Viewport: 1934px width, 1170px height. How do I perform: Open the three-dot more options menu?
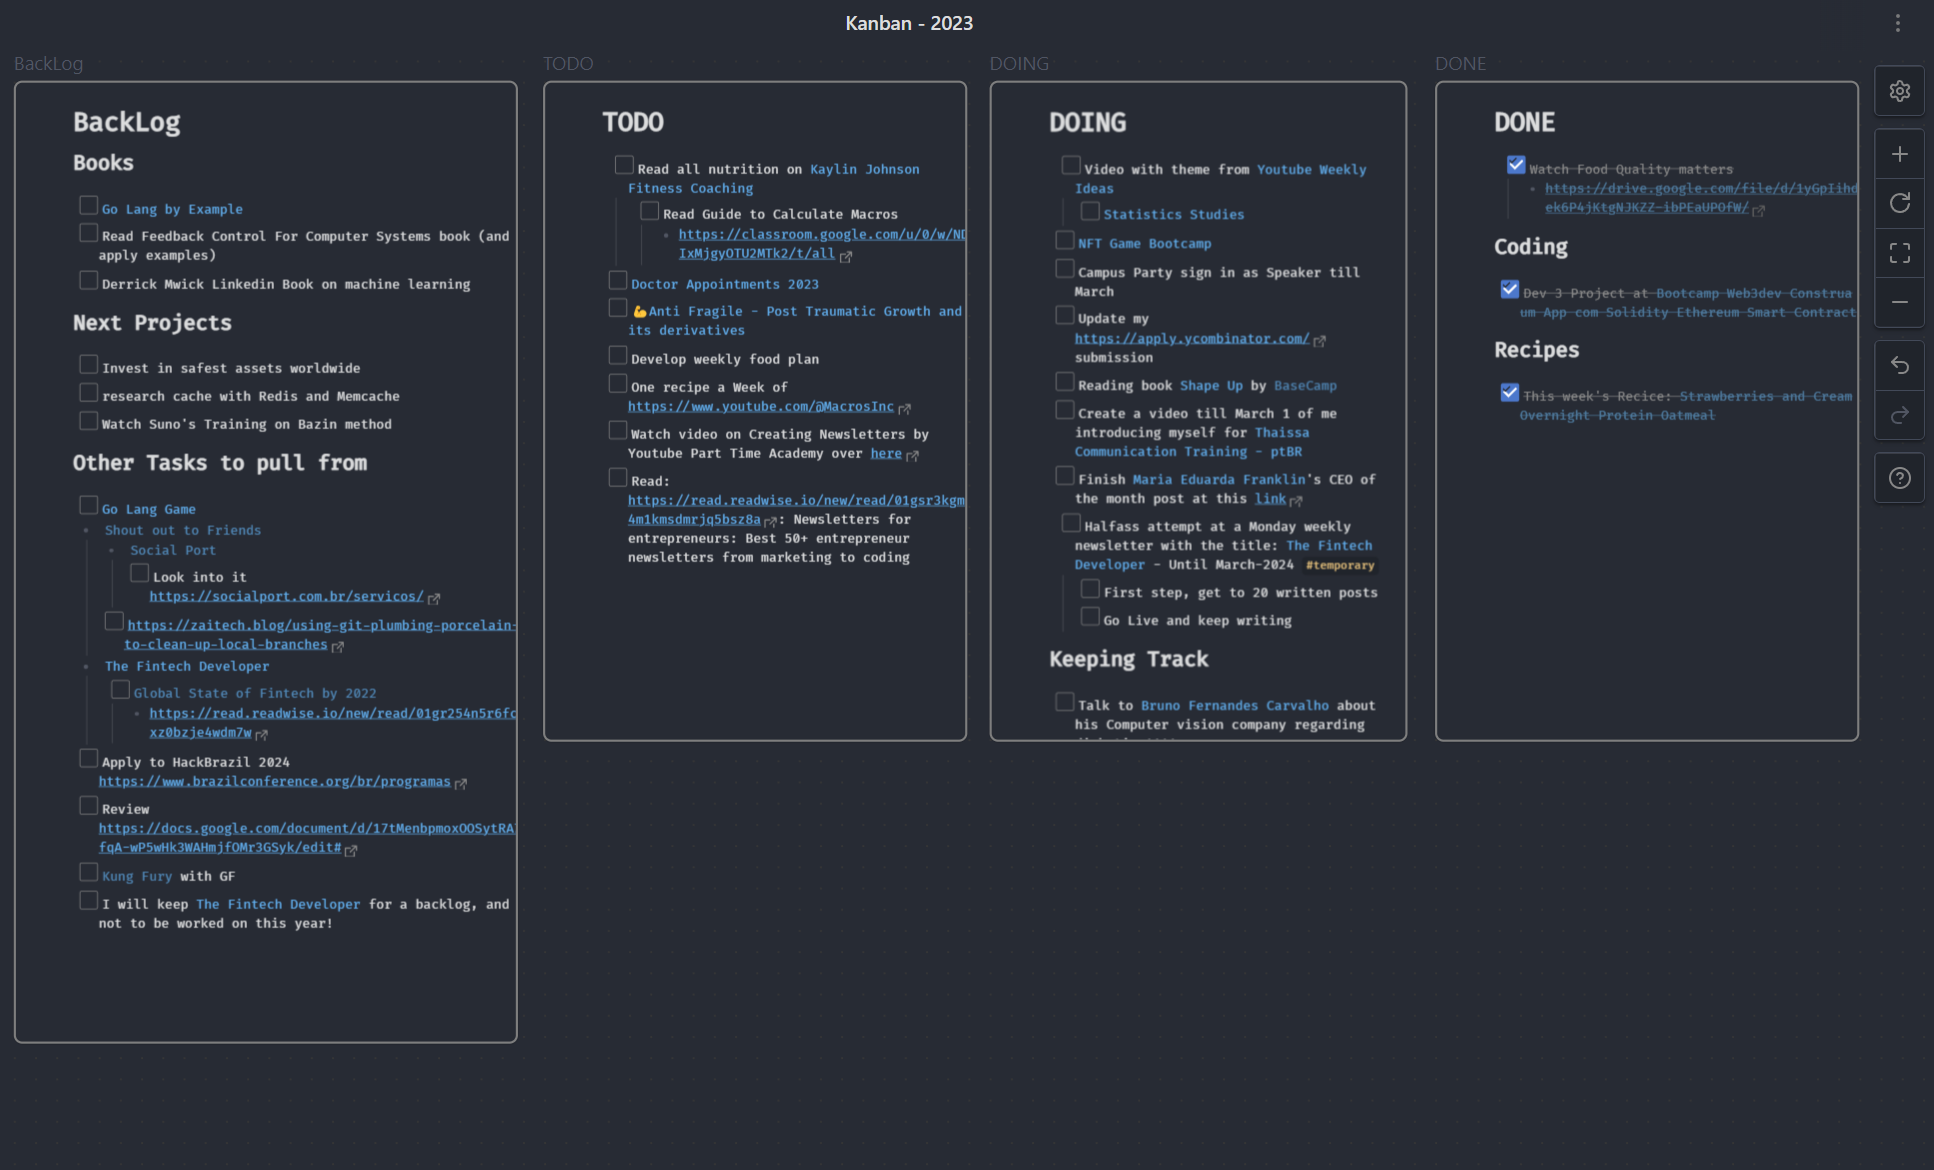click(x=1897, y=23)
